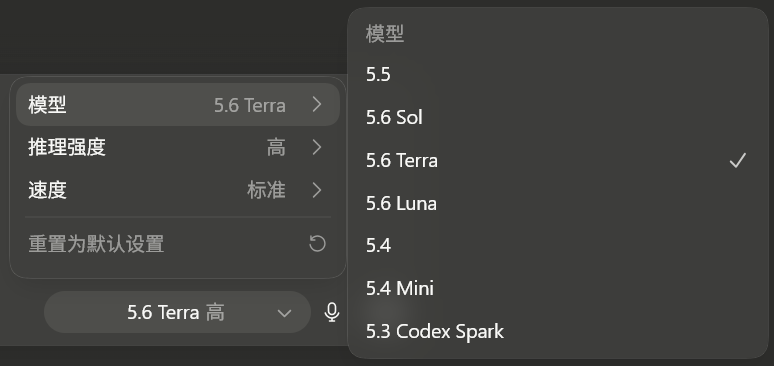Viewport: 774px width, 366px height.
Task: Expand the 推理强度 reasoning effort setting
Action: pyautogui.click(x=178, y=147)
